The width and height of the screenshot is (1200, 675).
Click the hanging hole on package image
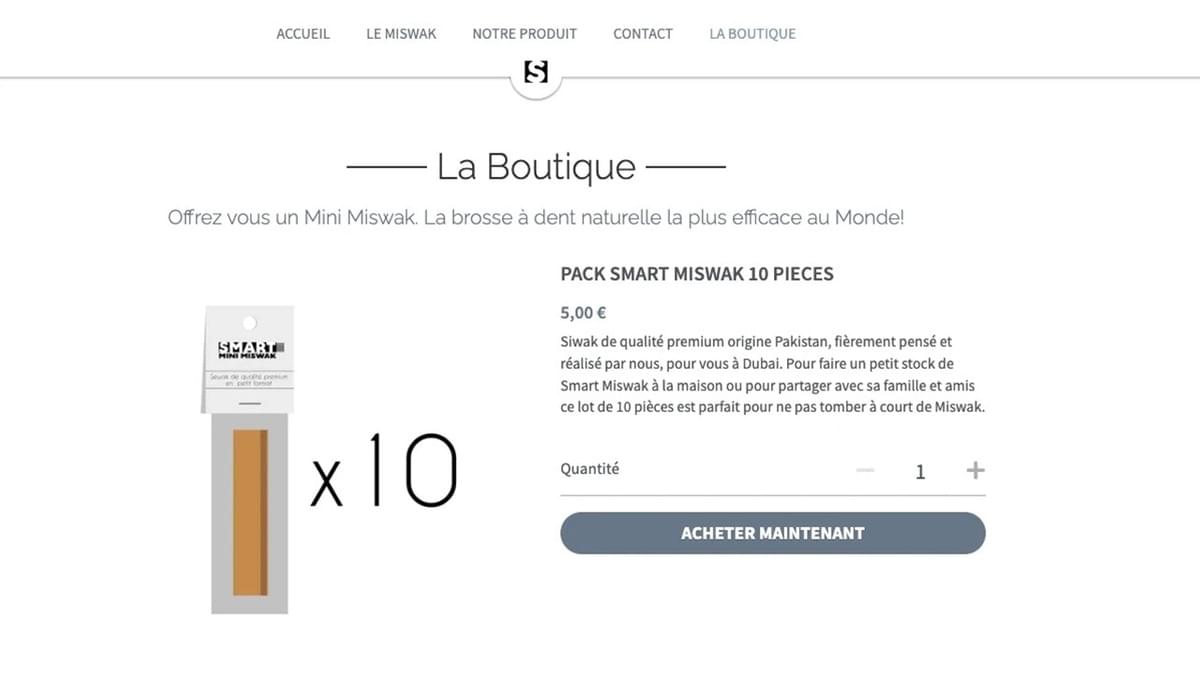point(249,322)
